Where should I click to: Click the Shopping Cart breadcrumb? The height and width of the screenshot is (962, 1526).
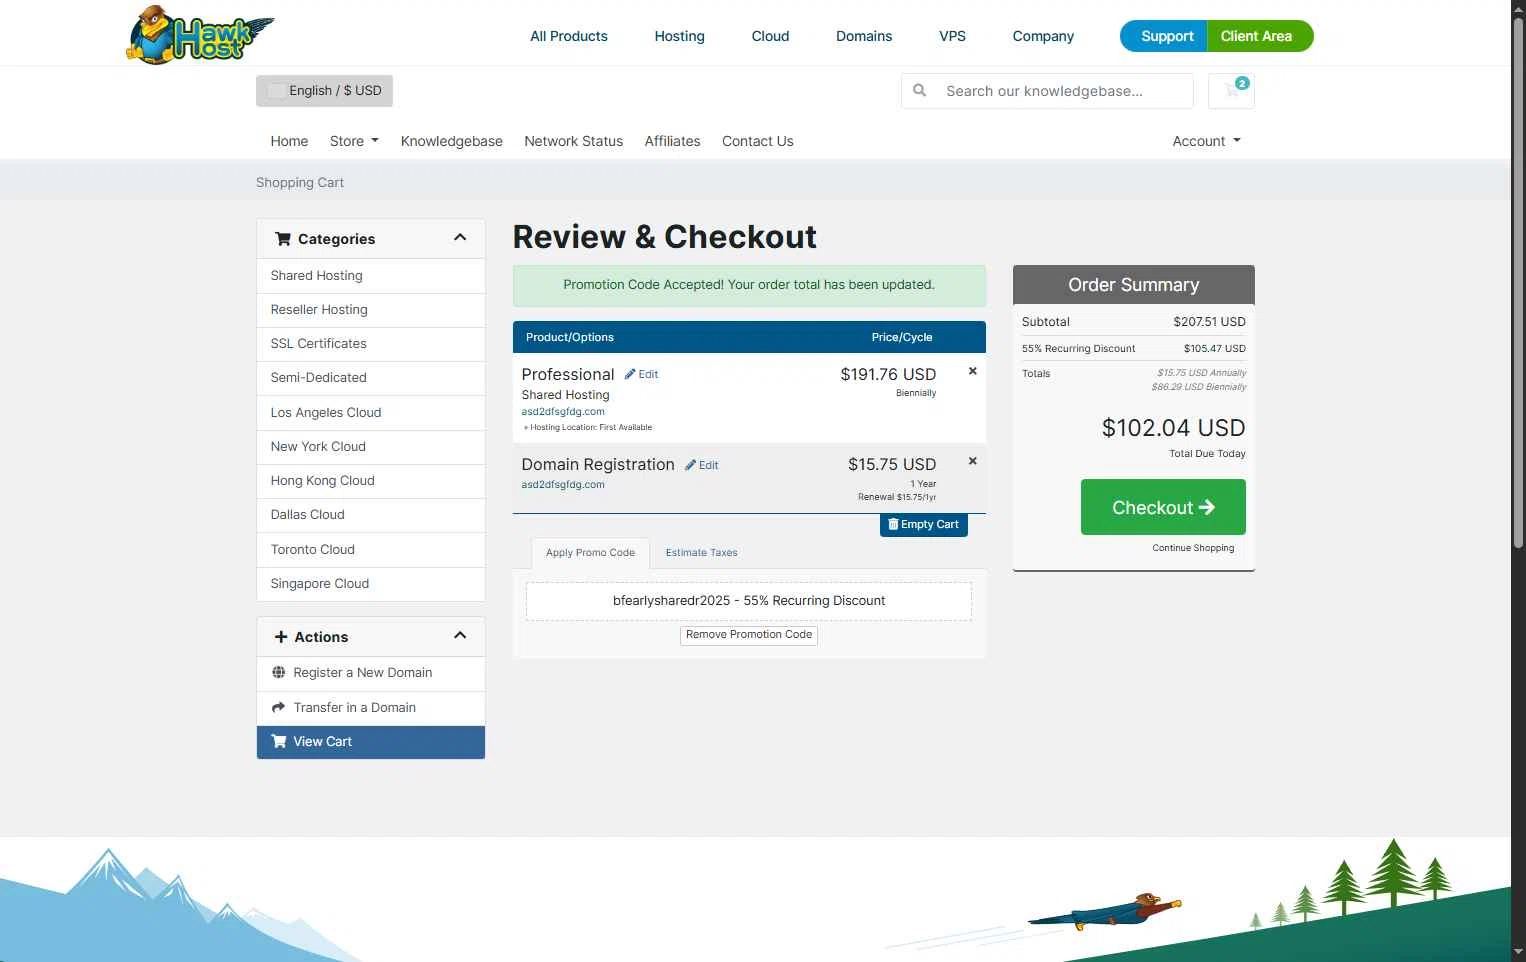coord(300,183)
